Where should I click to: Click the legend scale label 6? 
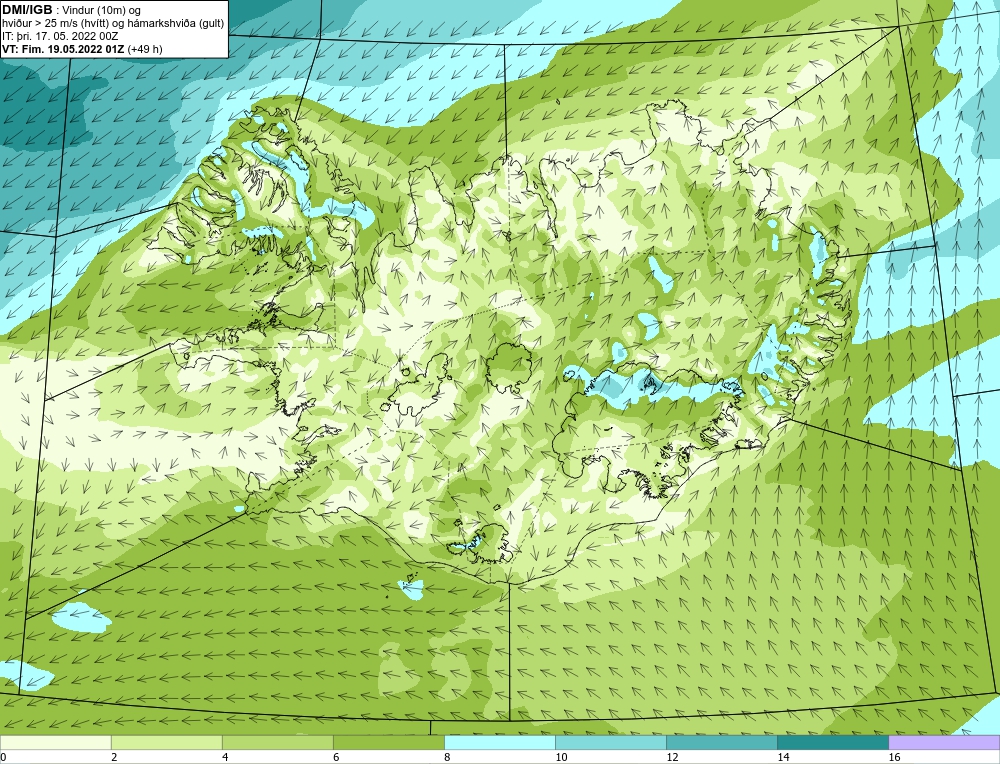pyautogui.click(x=336, y=757)
